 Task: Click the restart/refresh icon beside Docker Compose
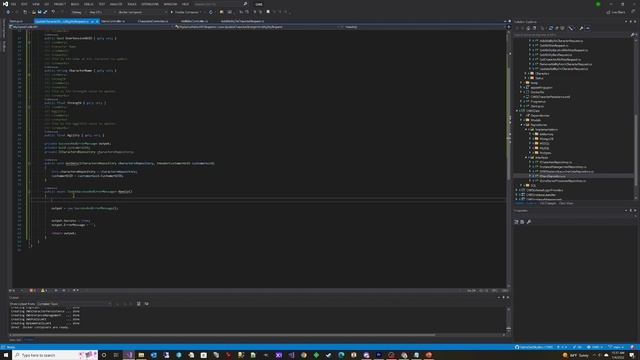tap(211, 12)
